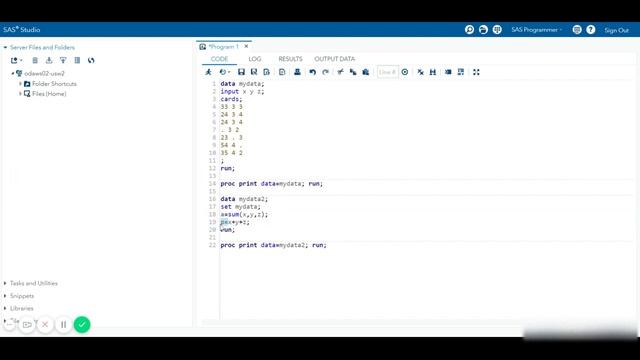Click the paste icon in code toolbar
This screenshot has height=360, width=640.
pos(366,72)
